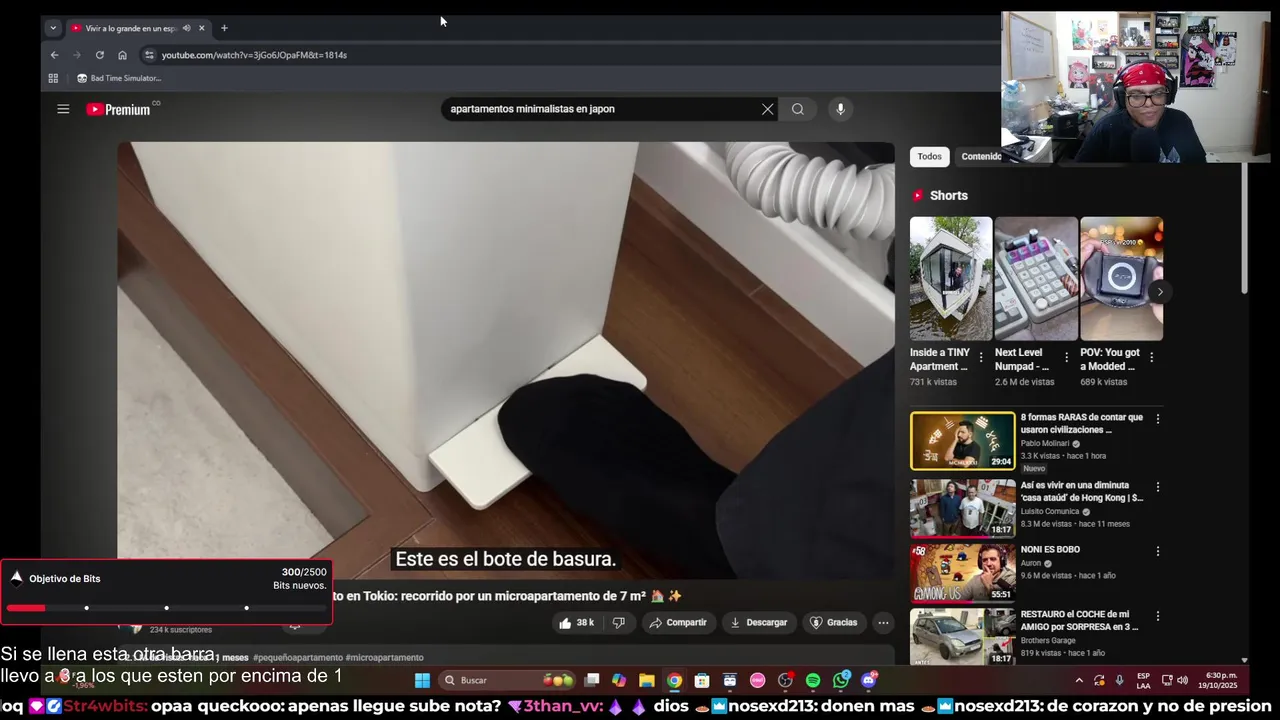
Task: Open the Hong Kong 'casa ataúd' video thumbnail
Action: (962, 508)
